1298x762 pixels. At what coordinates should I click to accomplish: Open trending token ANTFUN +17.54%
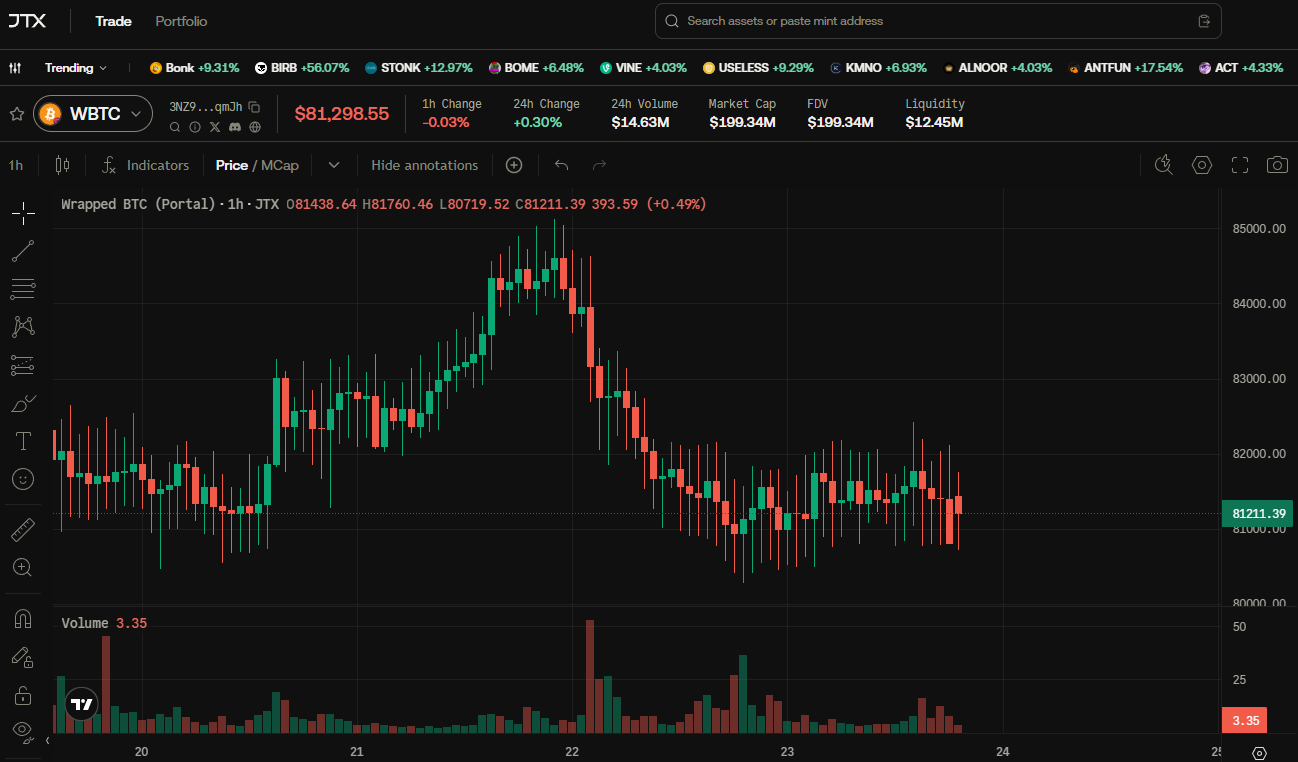(1125, 68)
